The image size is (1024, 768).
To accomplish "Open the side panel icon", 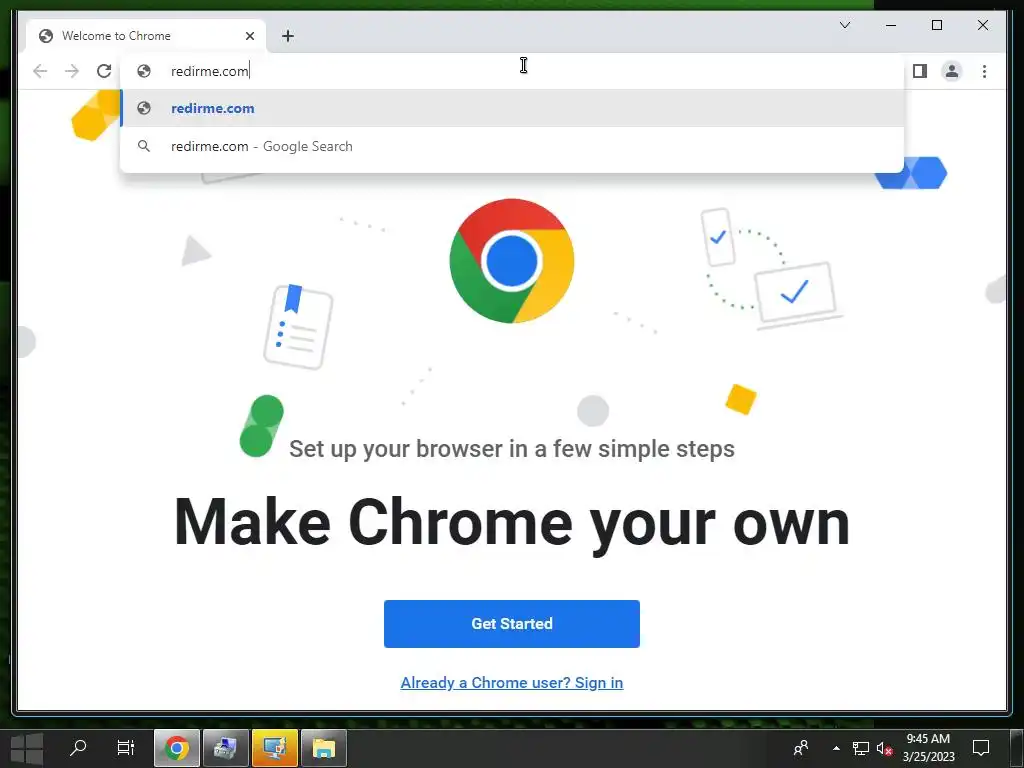I will (x=920, y=71).
